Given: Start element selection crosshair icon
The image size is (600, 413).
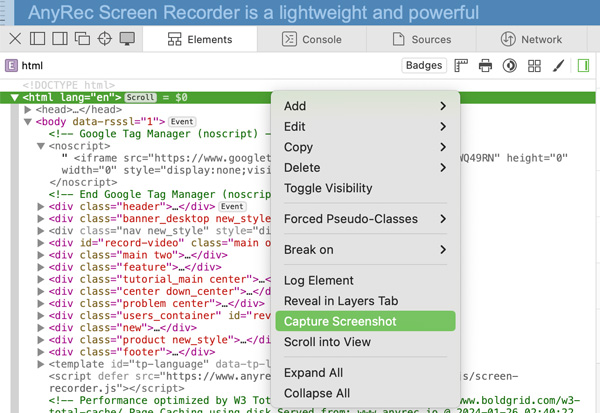Looking at the screenshot, I should (x=104, y=39).
